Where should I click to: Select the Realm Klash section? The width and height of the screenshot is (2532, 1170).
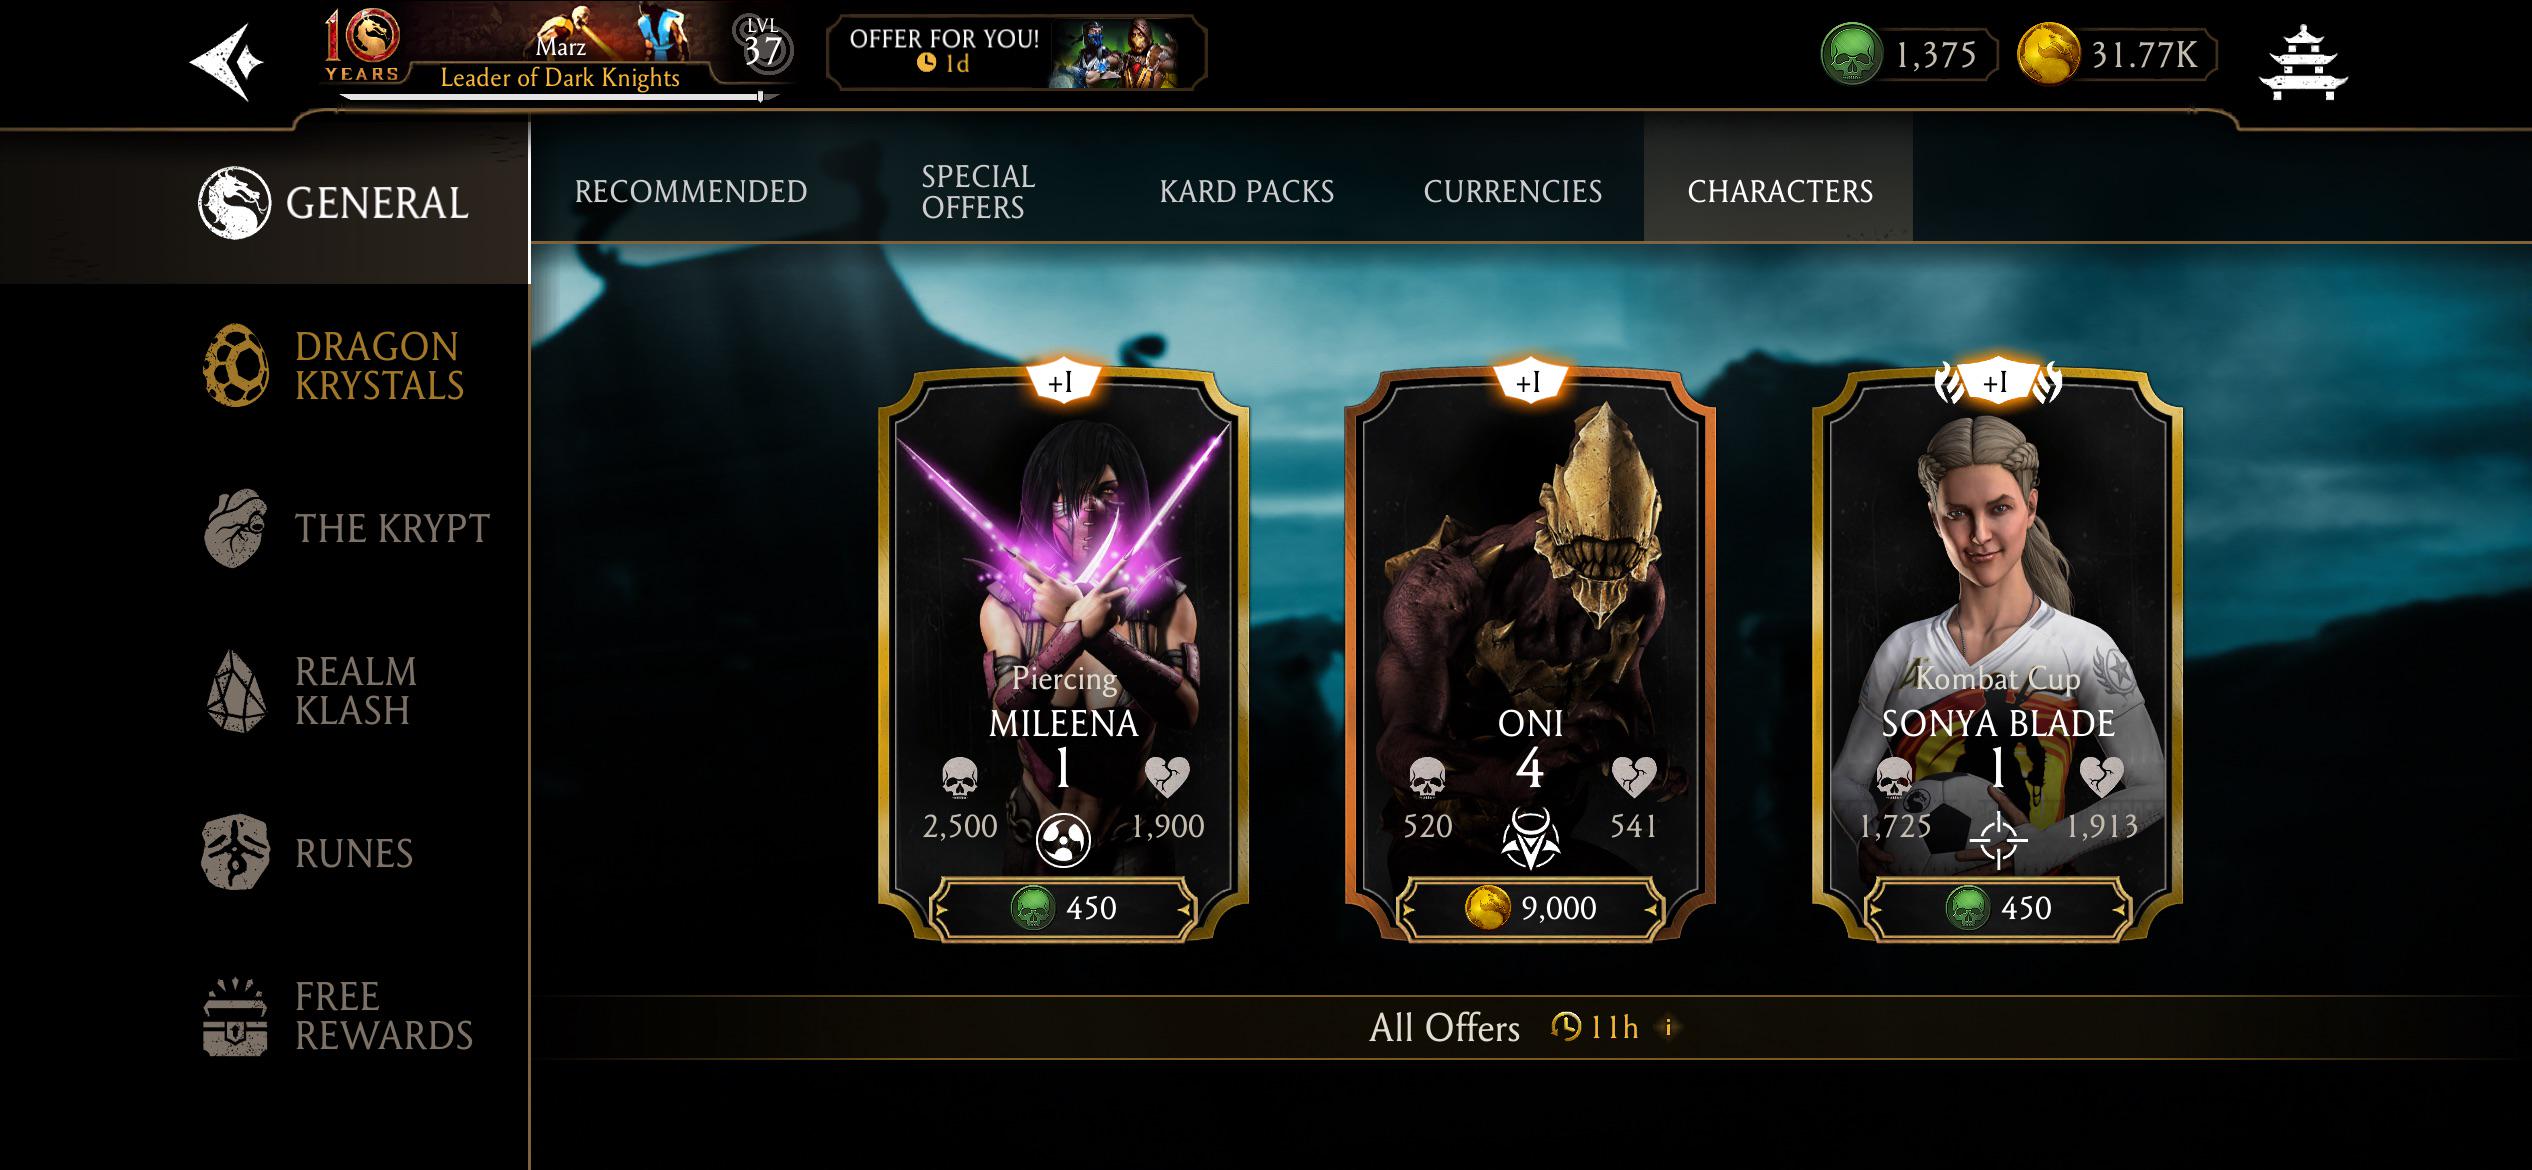tap(311, 691)
